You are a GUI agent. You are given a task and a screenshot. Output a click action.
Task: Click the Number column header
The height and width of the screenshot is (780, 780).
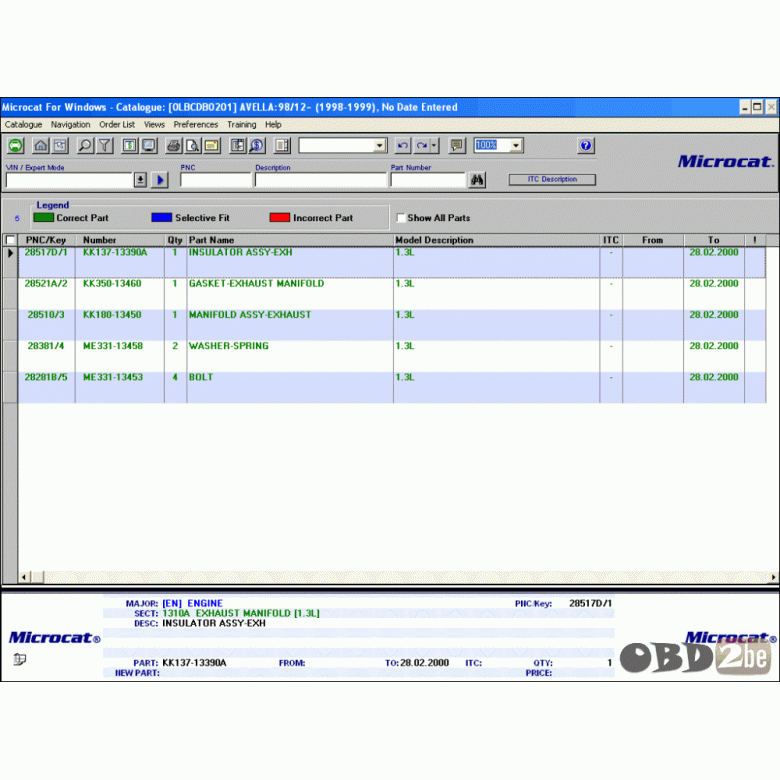pos(119,240)
